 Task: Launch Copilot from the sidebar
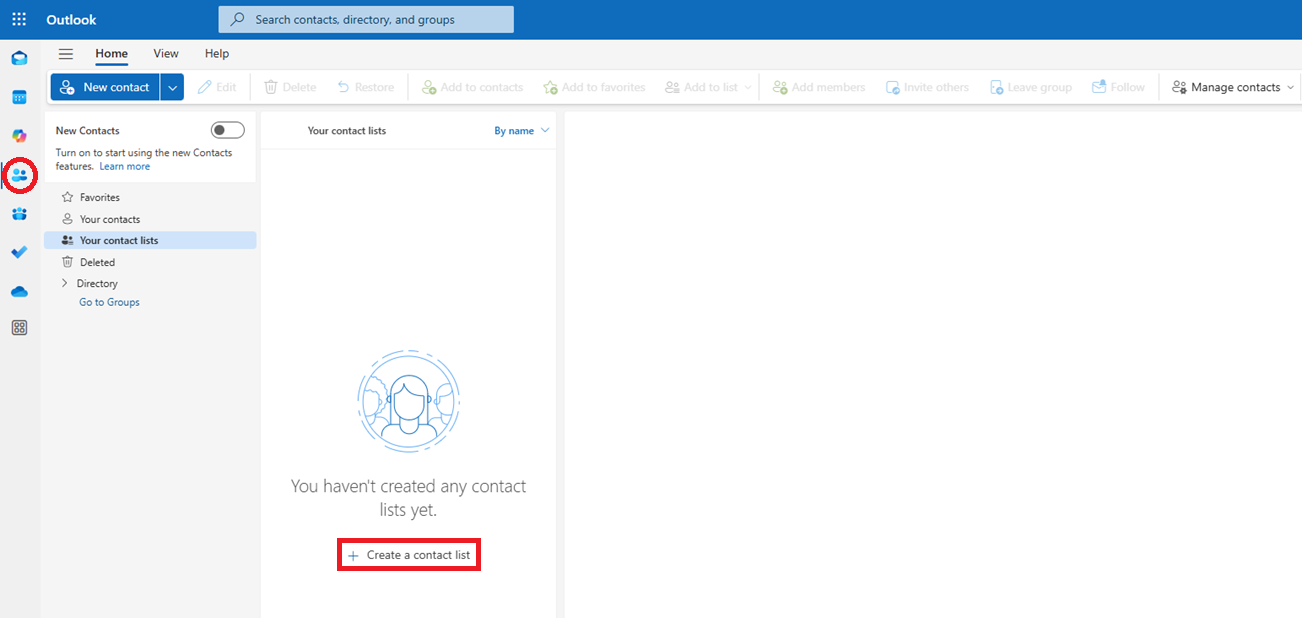[19, 135]
